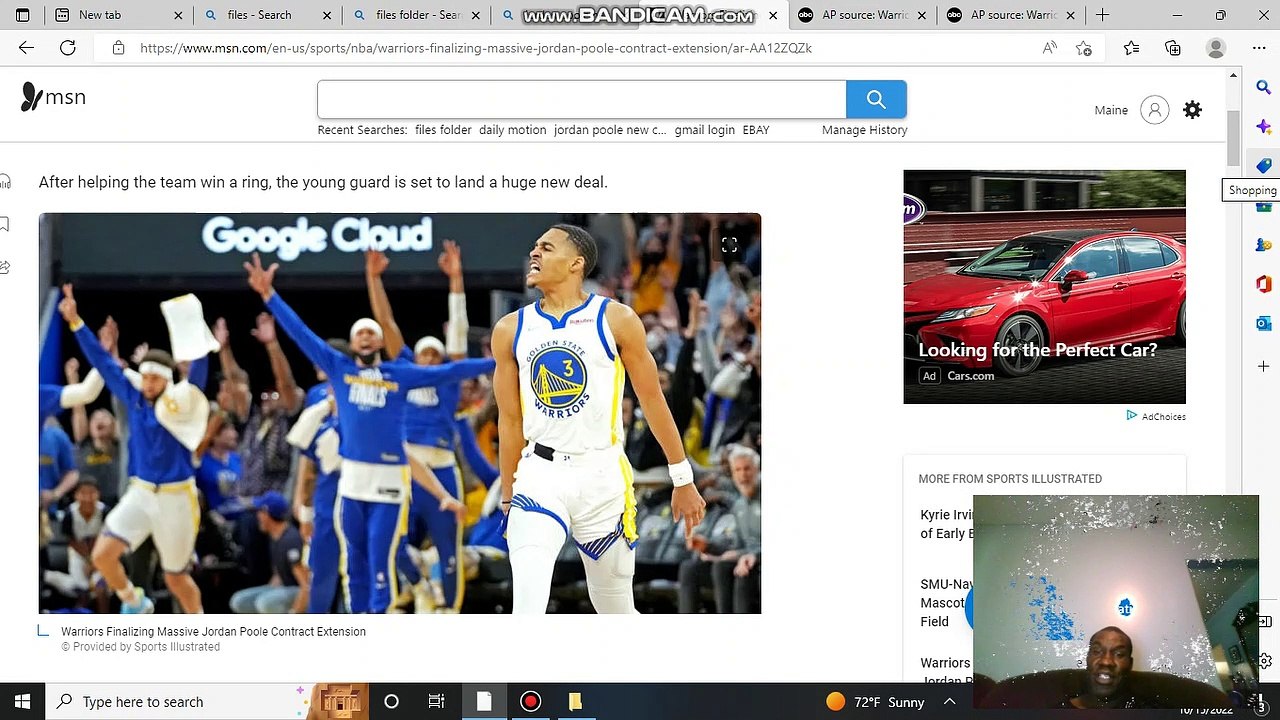
Task: Select recent search 'files folder'
Action: (443, 130)
